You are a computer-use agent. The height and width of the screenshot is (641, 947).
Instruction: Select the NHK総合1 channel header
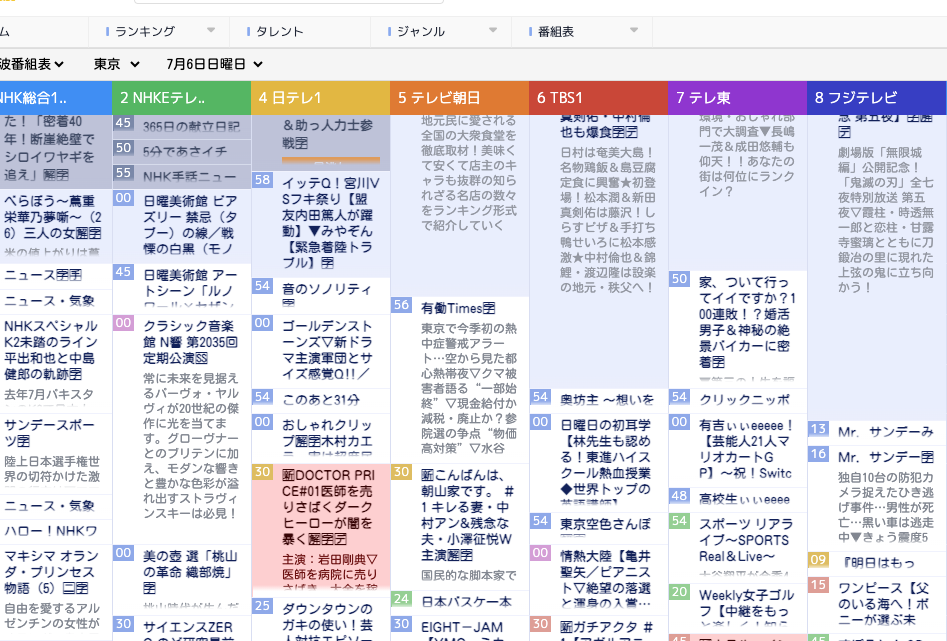[x=56, y=98]
